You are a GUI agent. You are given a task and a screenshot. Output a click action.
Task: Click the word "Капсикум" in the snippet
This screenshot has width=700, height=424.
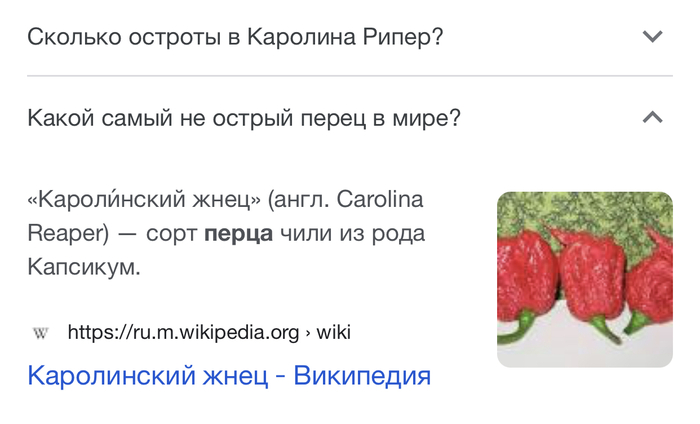84,268
